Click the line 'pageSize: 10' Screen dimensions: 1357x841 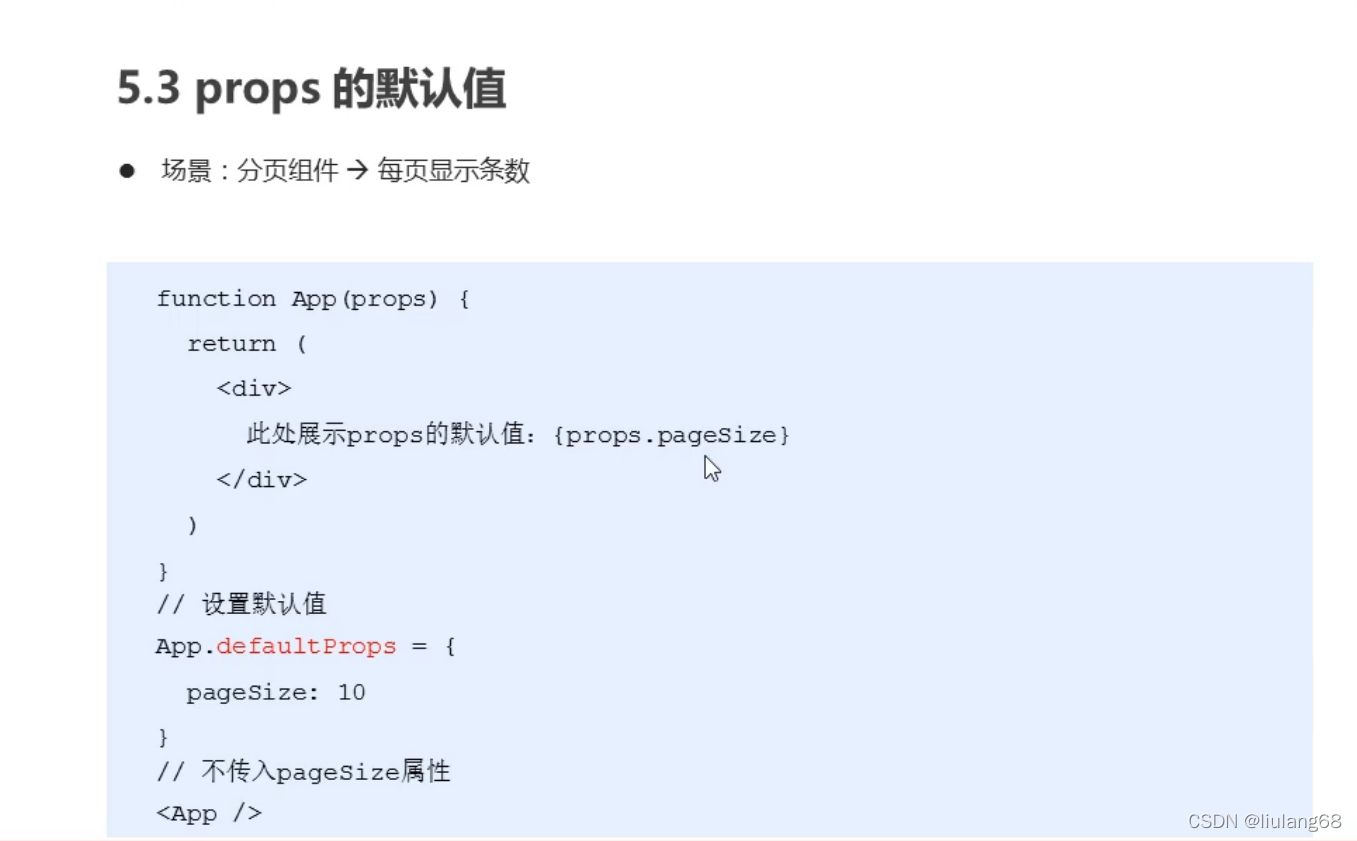[x=276, y=692]
